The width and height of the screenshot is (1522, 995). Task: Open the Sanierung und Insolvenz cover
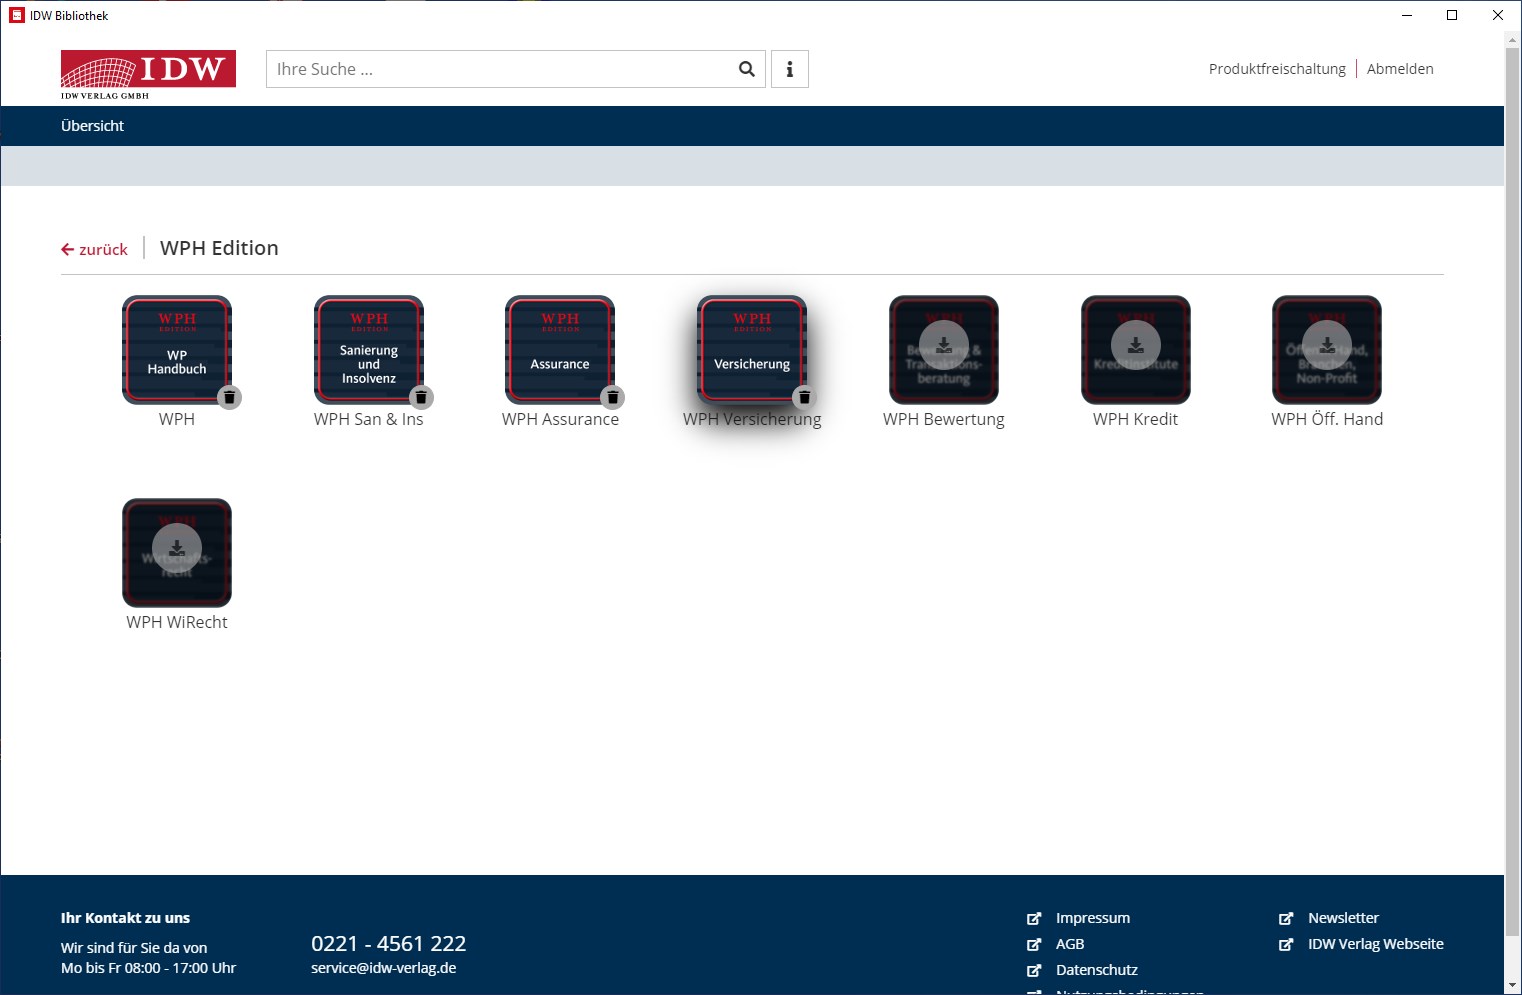point(369,350)
